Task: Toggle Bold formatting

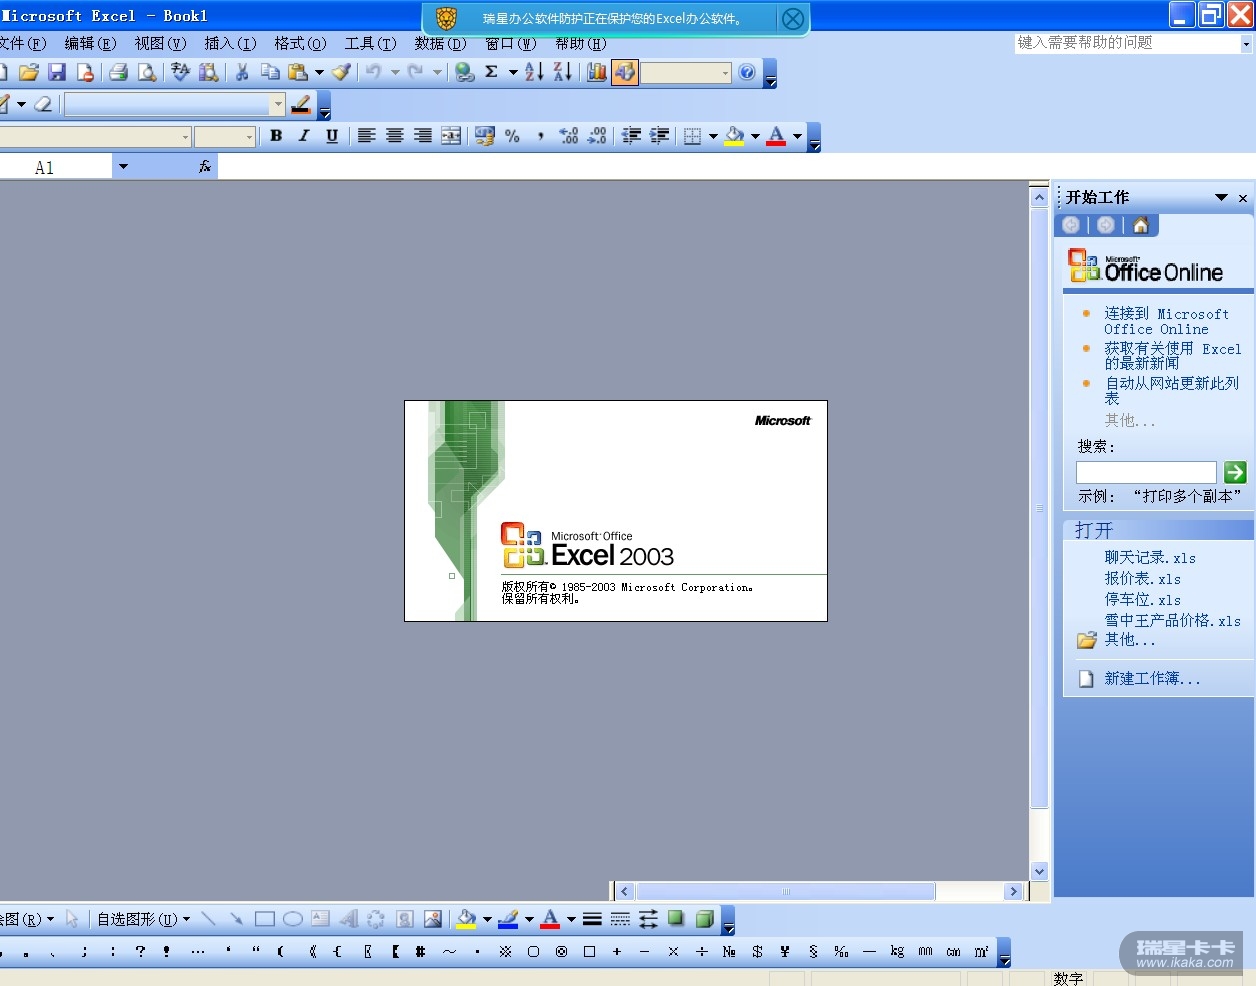Action: [x=276, y=136]
